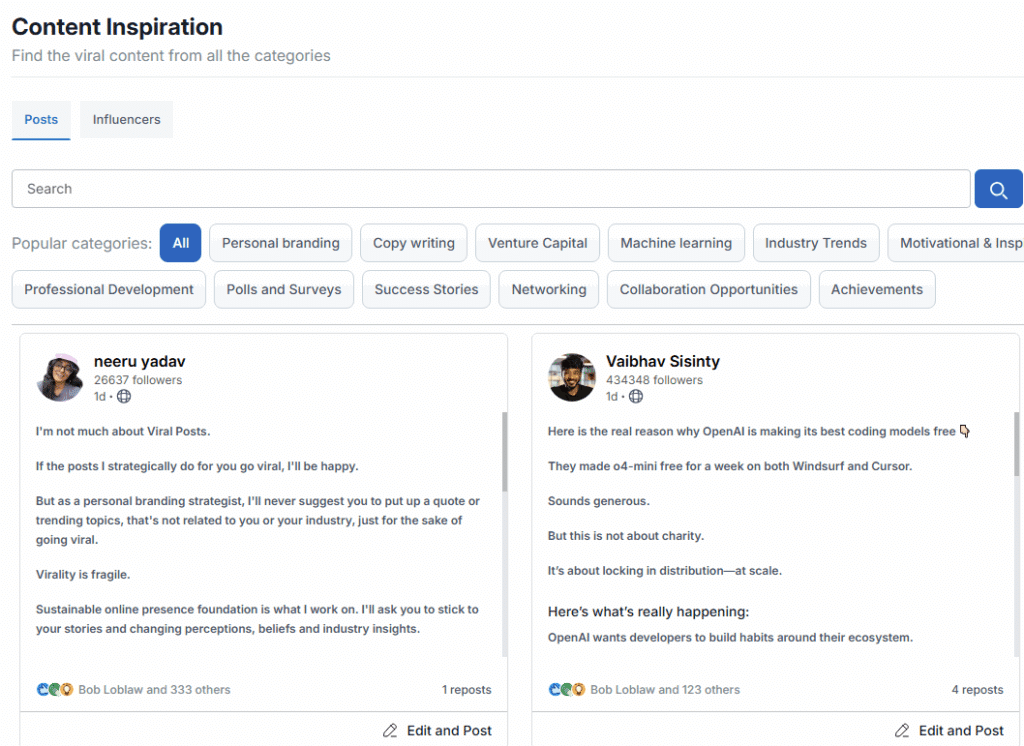The height and width of the screenshot is (746, 1024).
Task: Click globe visibility icon on Vaibhav Sisinty's post
Action: pos(636,397)
